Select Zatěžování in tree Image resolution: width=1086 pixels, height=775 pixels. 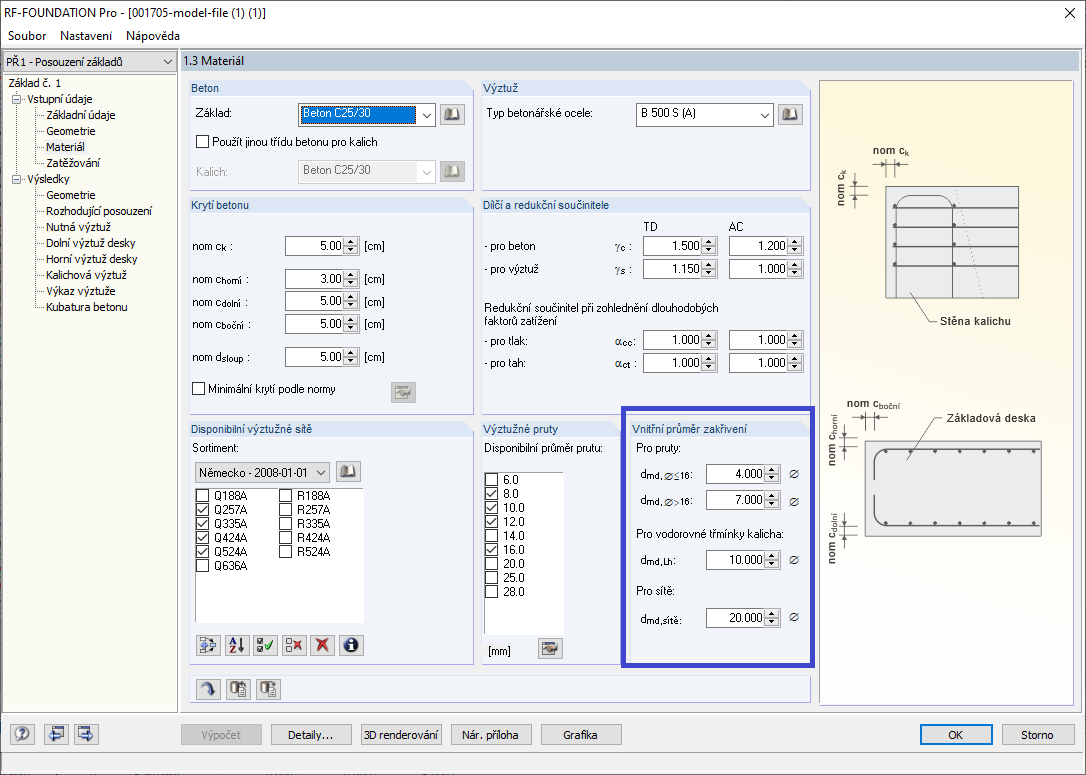click(x=73, y=163)
